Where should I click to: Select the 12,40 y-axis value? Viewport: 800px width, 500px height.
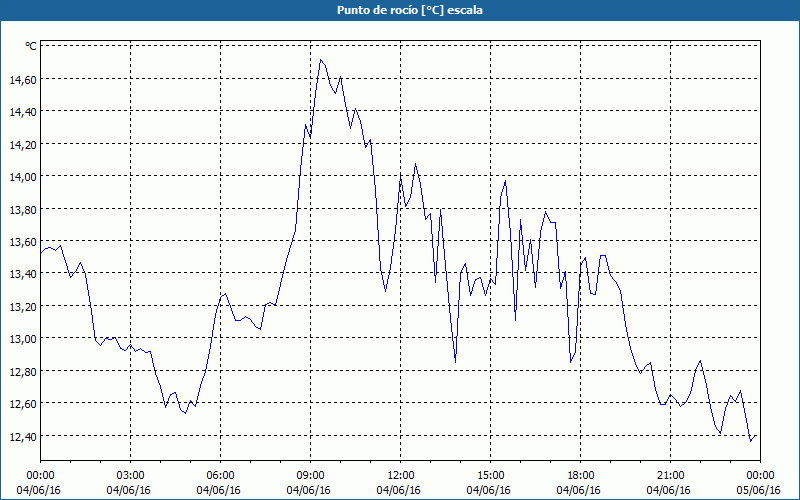[23, 436]
